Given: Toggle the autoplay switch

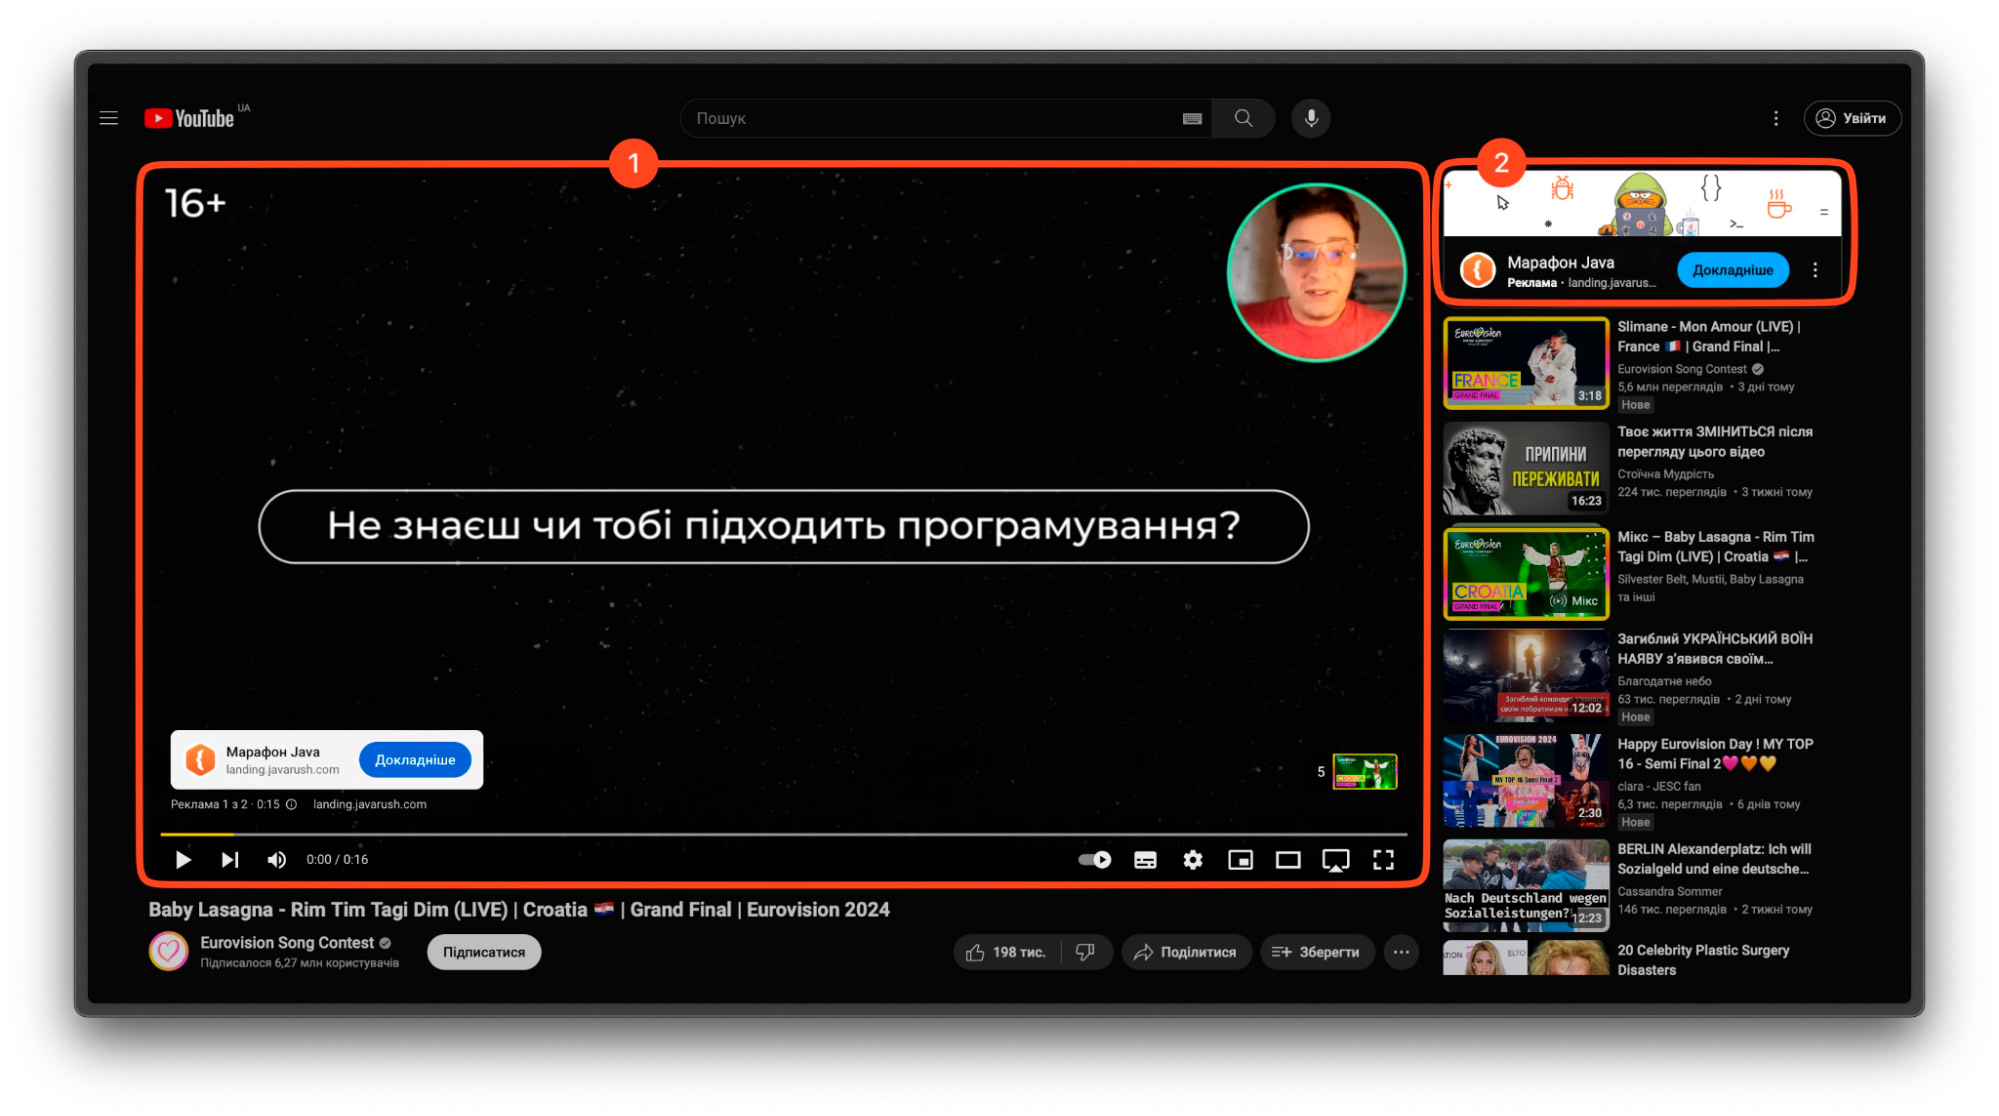Looking at the screenshot, I should [x=1094, y=860].
